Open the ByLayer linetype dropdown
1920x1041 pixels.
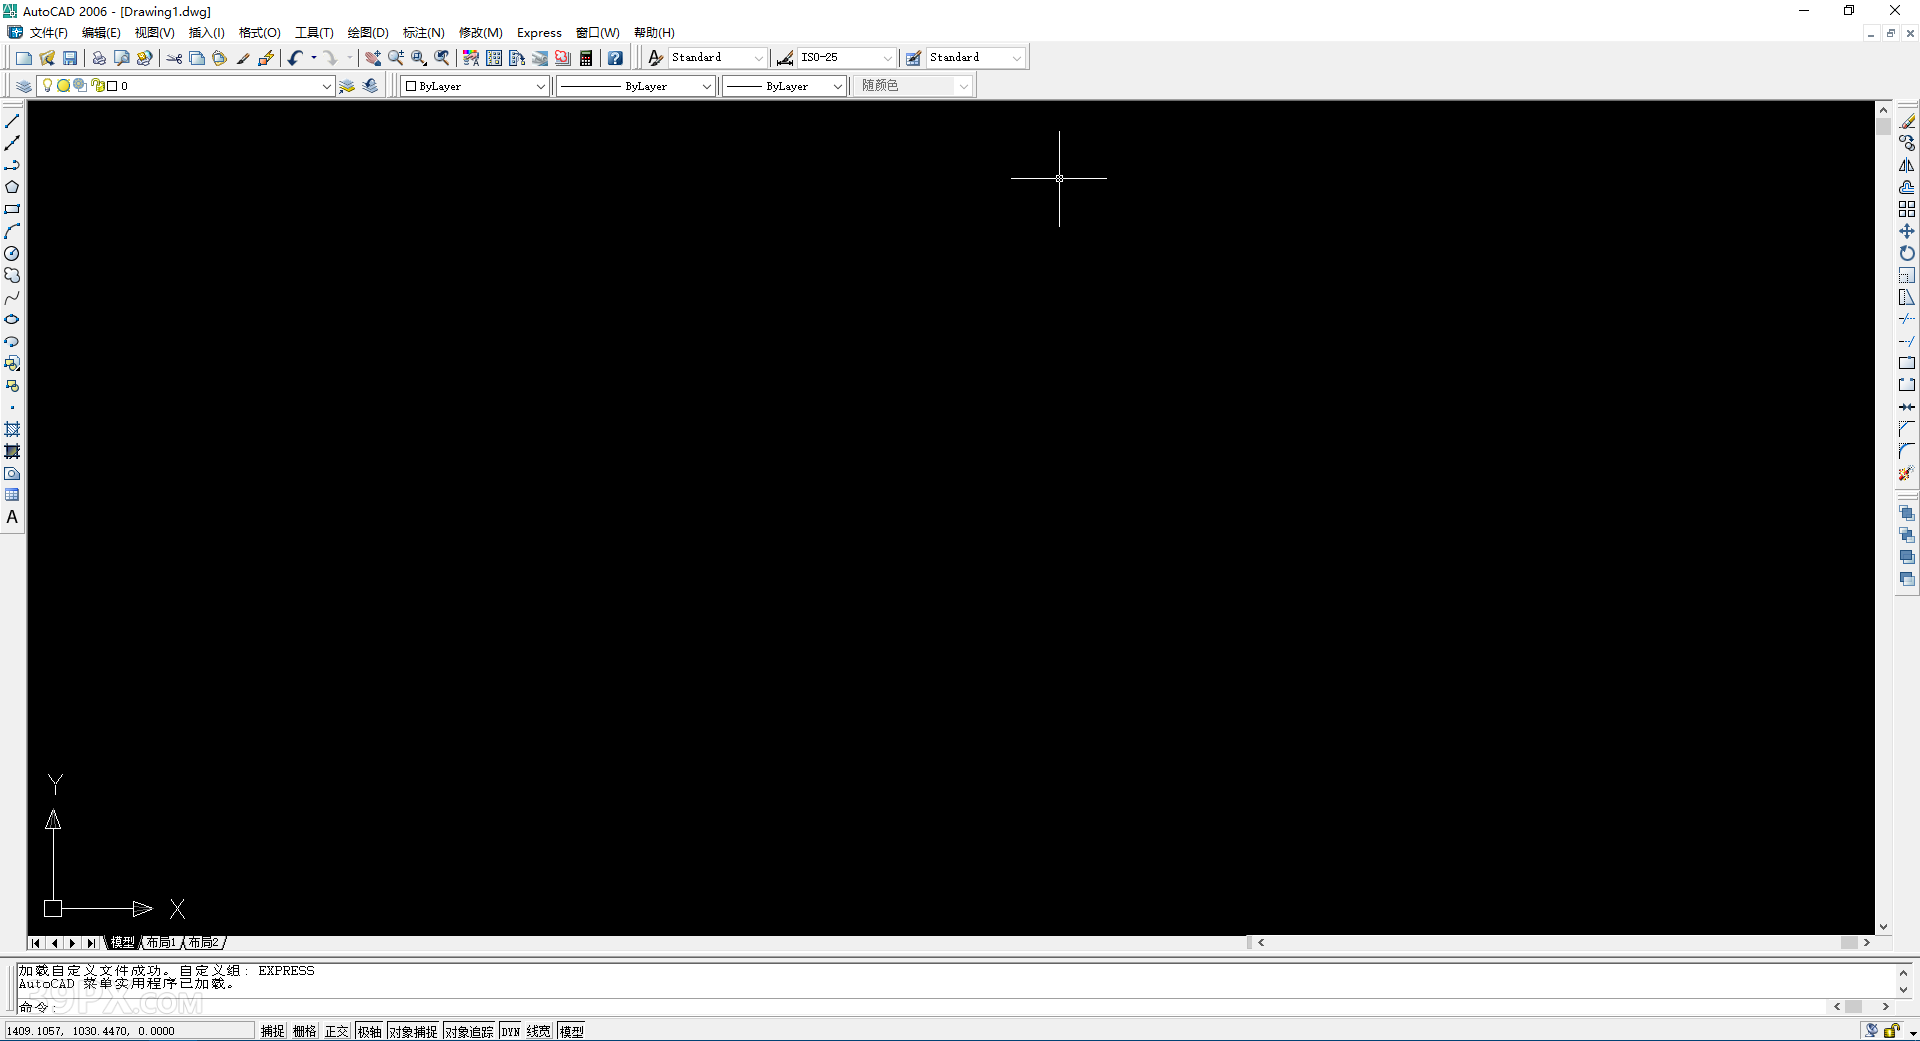click(x=705, y=86)
